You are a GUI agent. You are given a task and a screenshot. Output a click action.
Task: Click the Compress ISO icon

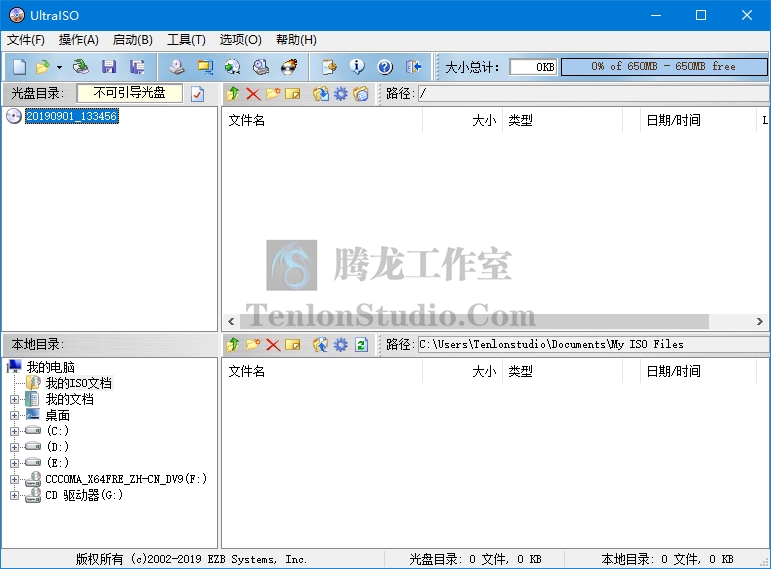(x=205, y=66)
